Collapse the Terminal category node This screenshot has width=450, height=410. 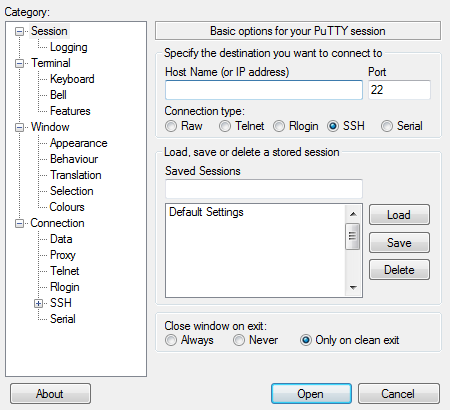20,63
